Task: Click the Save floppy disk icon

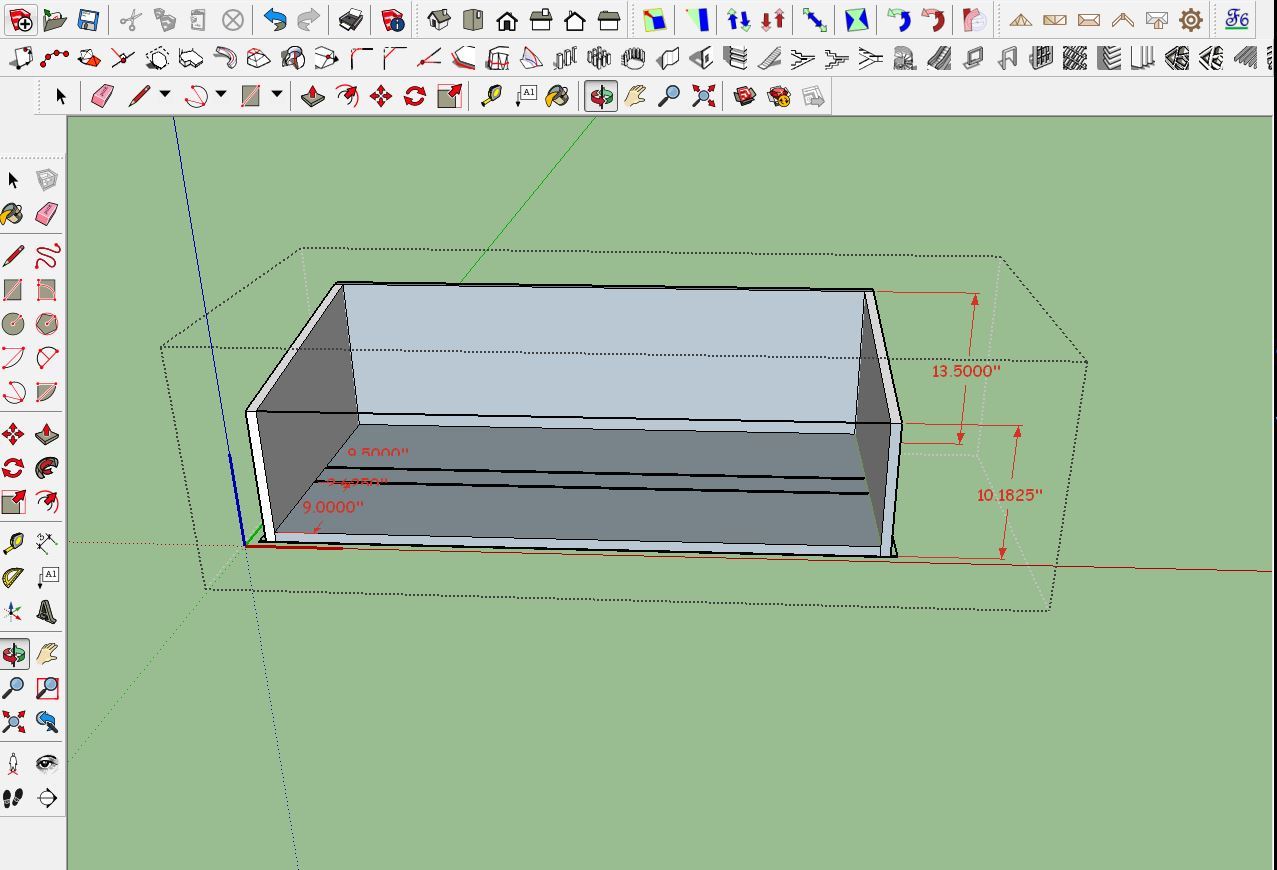Action: [x=88, y=20]
